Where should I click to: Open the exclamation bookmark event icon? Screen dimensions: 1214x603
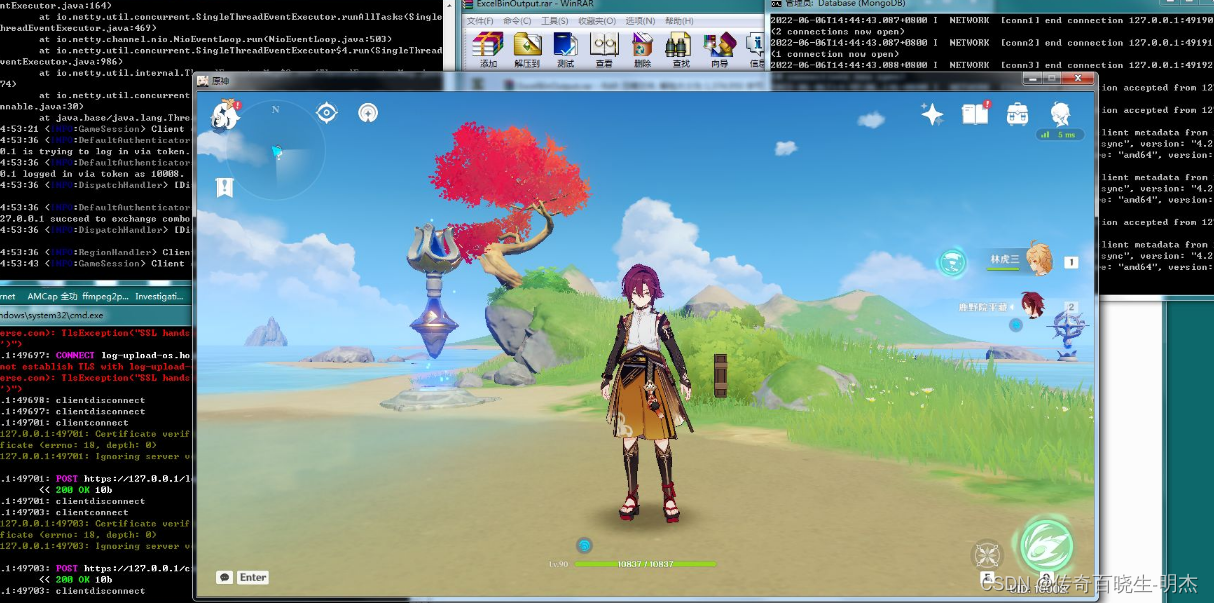pos(224,187)
